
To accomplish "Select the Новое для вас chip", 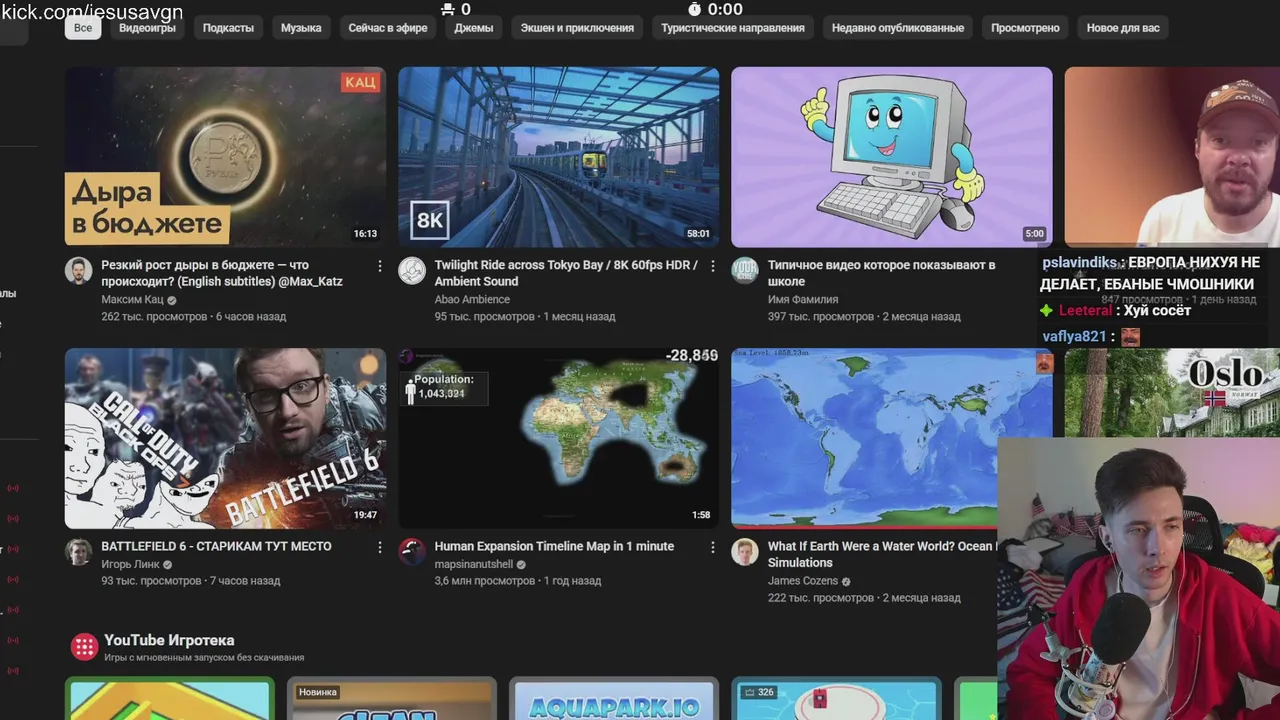I will (x=1123, y=28).
